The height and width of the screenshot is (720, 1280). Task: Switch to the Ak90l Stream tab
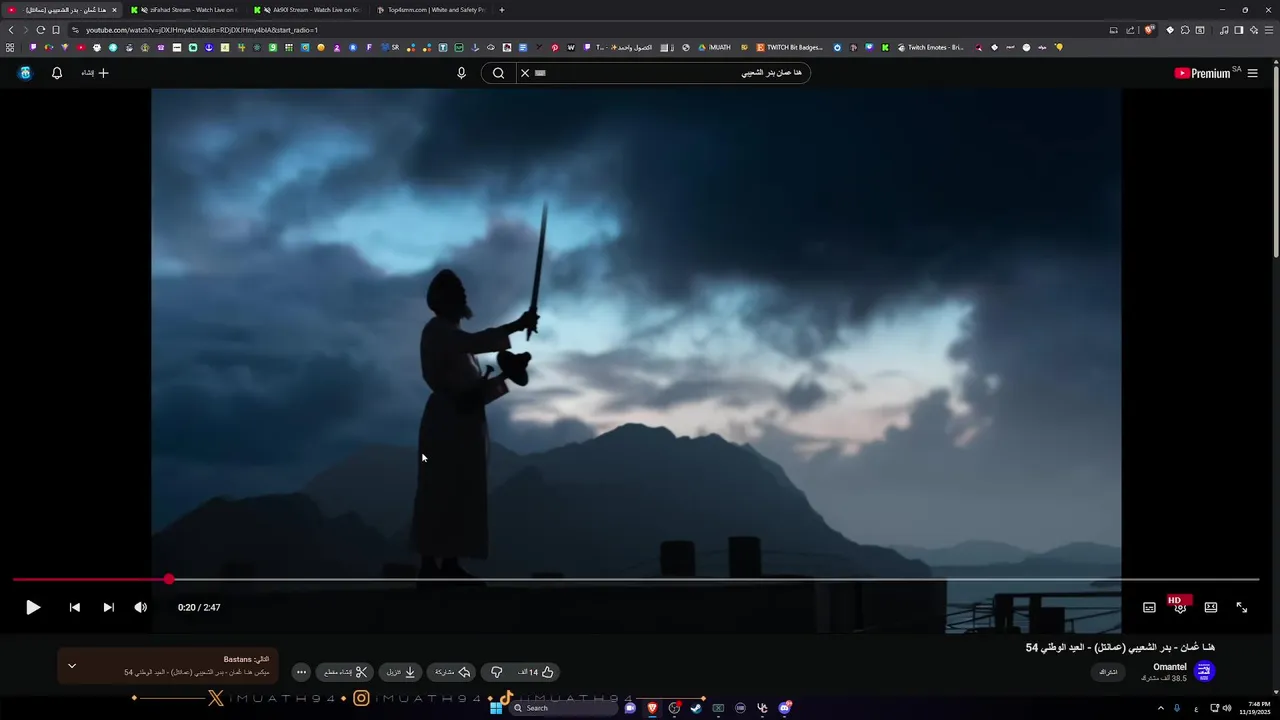click(x=308, y=10)
